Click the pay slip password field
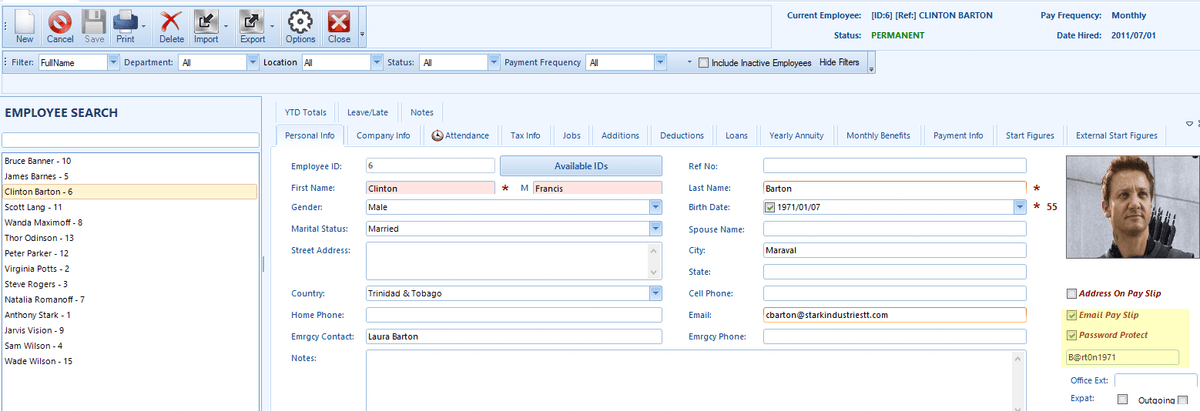 pyautogui.click(x=1123, y=357)
